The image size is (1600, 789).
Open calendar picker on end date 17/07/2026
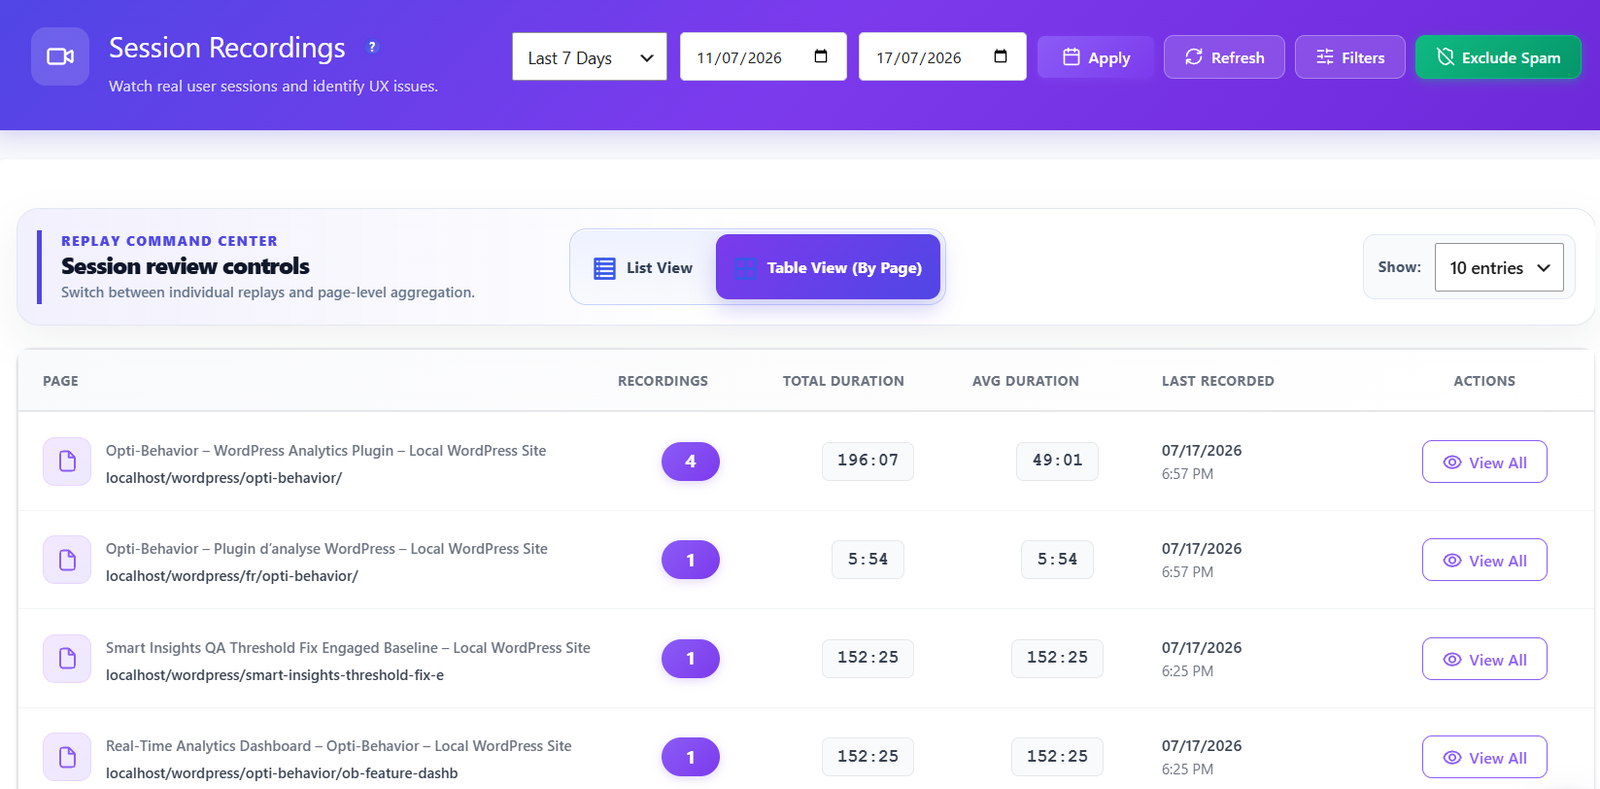pyautogui.click(x=1000, y=56)
